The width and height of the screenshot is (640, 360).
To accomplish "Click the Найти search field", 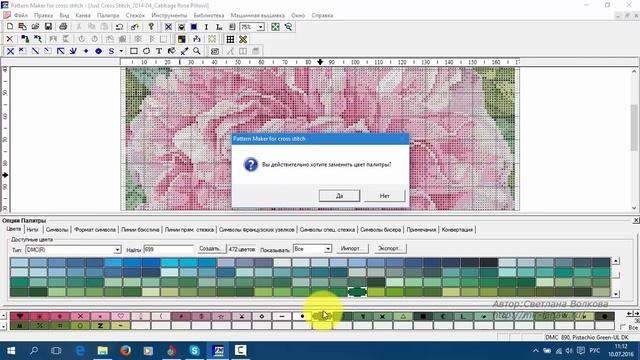I will pos(168,249).
